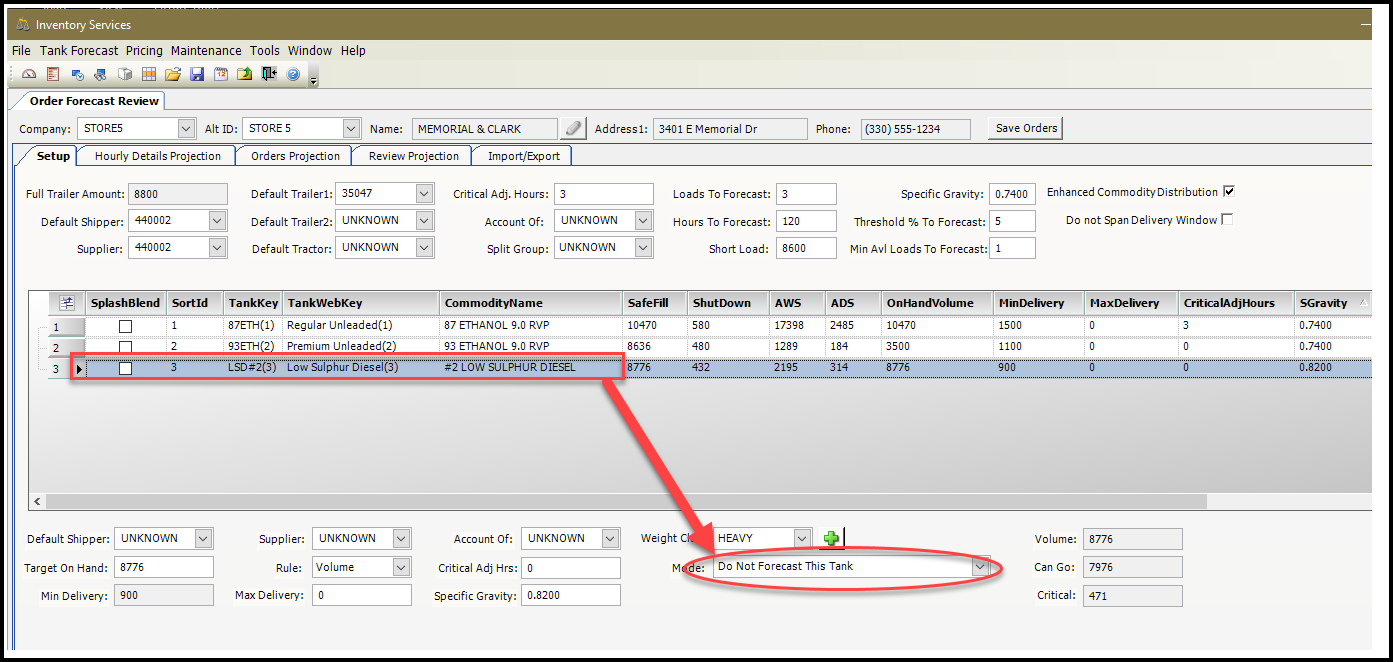Viewport: 1393px width, 662px height.
Task: Click the orange grid table toolbar icon
Action: pos(149,74)
